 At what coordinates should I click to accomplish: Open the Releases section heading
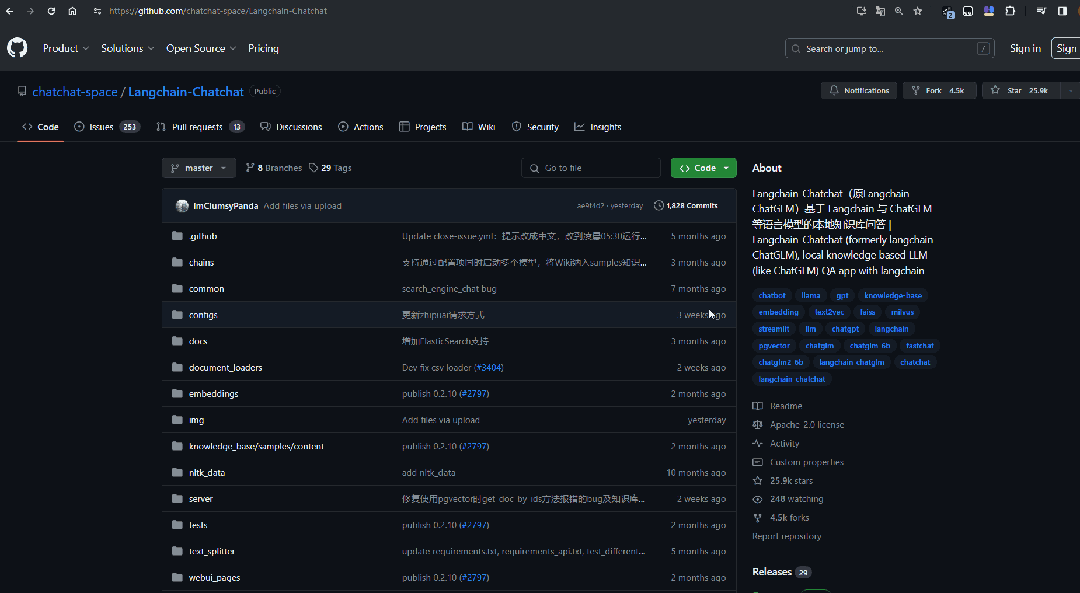tap(771, 572)
